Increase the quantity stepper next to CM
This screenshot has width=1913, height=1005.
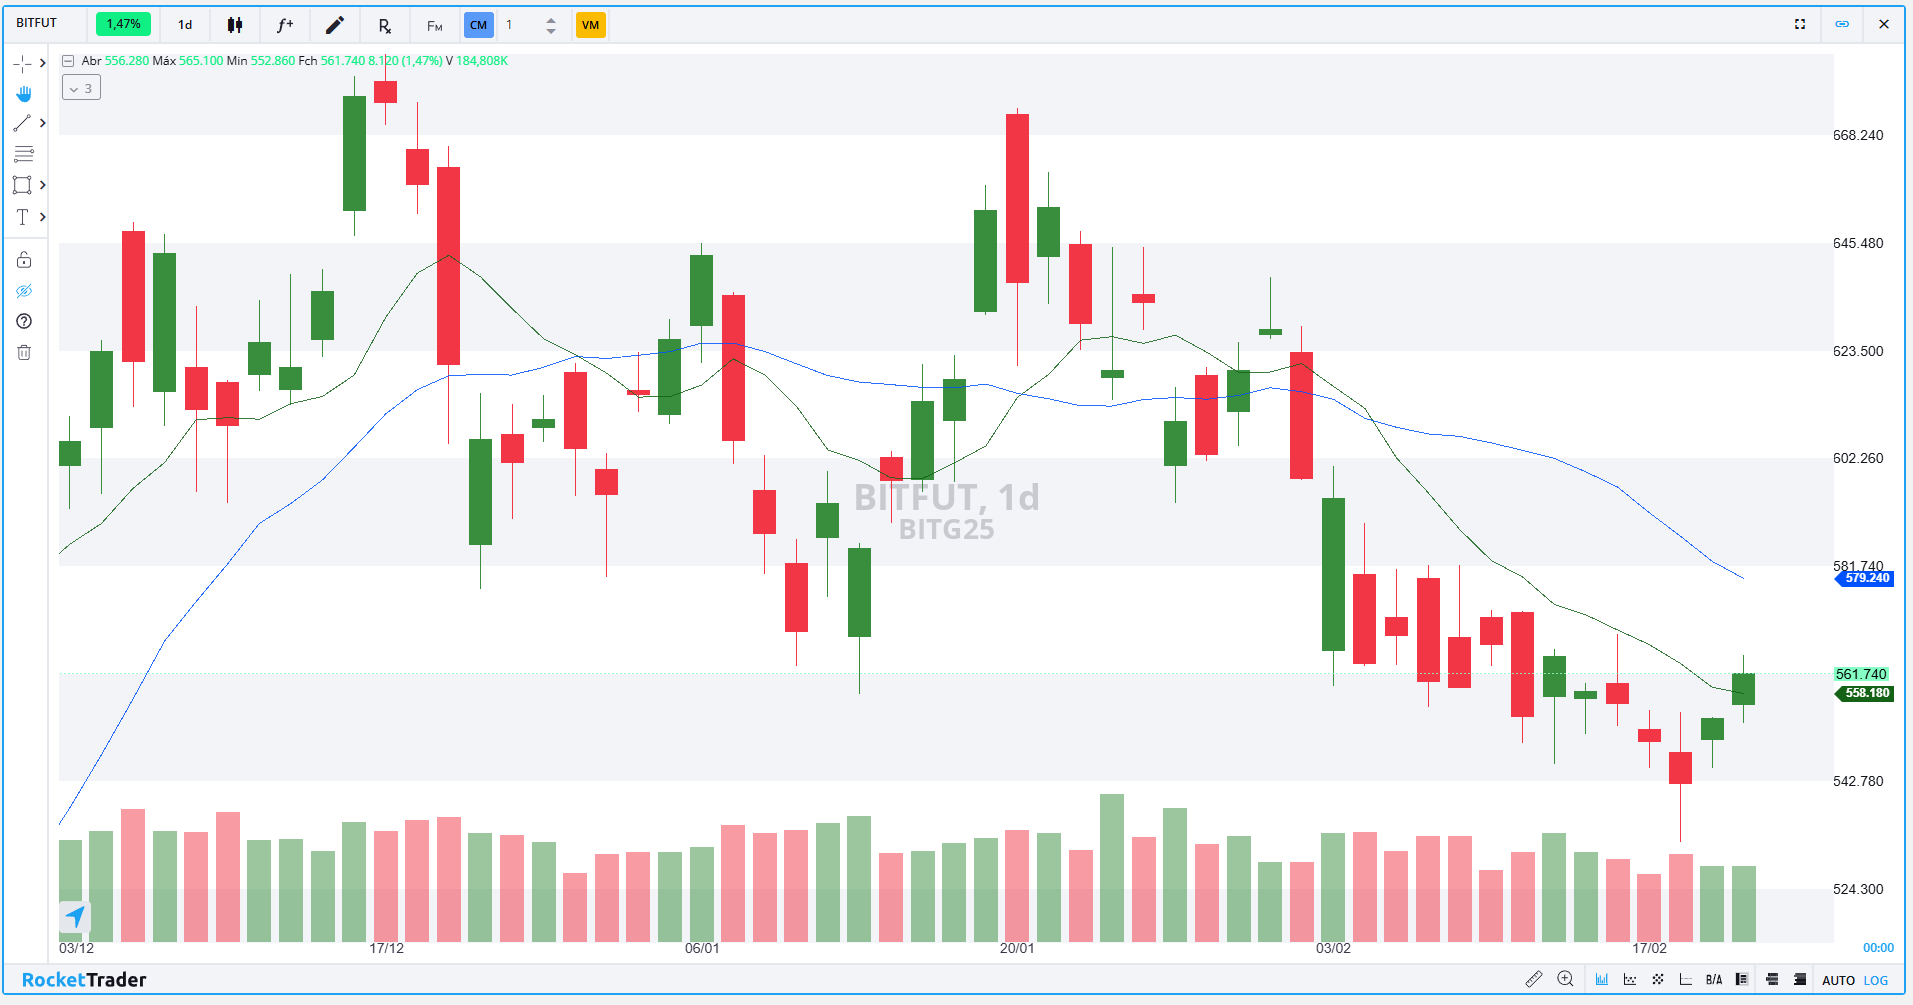click(551, 19)
